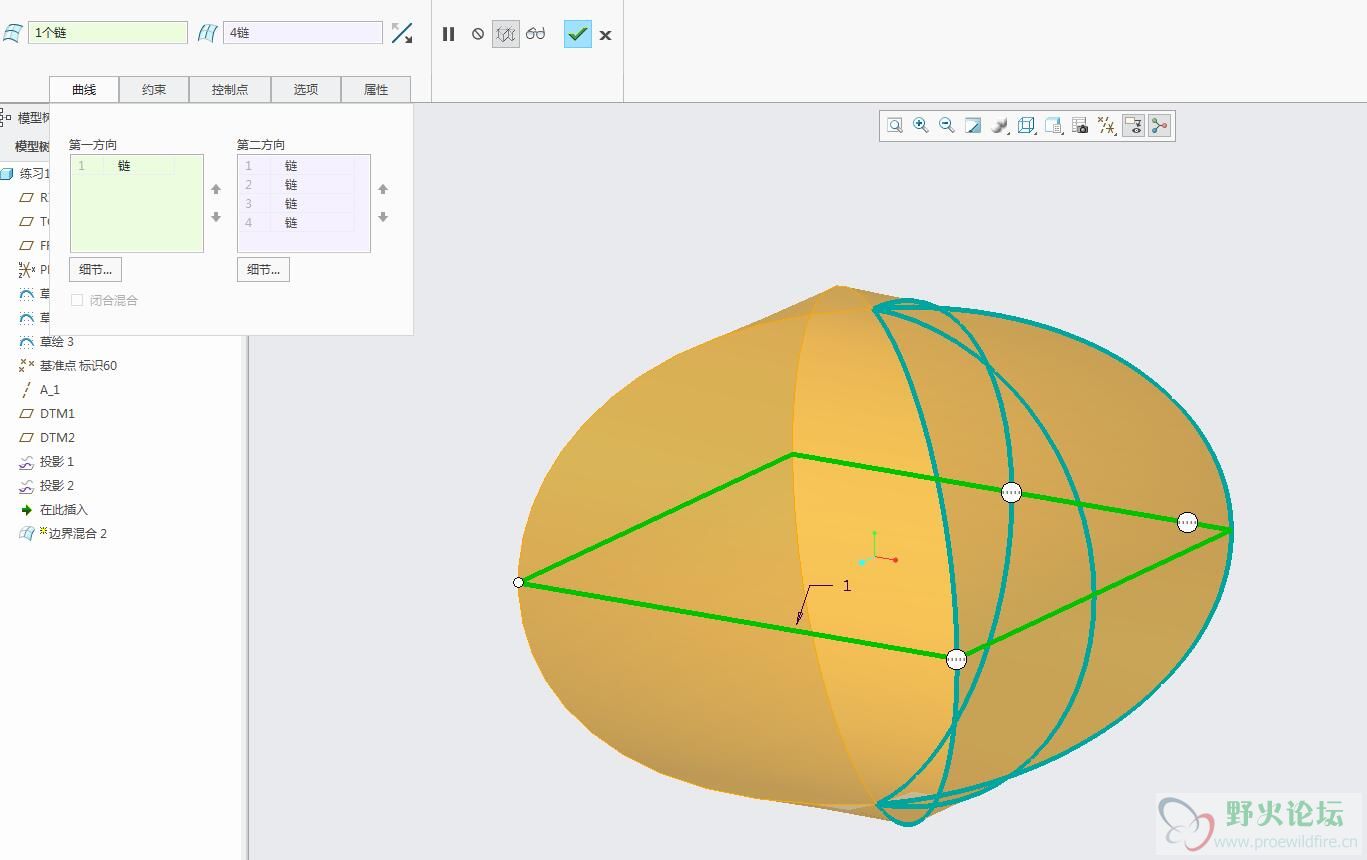The image size is (1367, 860).
Task: Open the 控制点 tab
Action: (x=230, y=89)
